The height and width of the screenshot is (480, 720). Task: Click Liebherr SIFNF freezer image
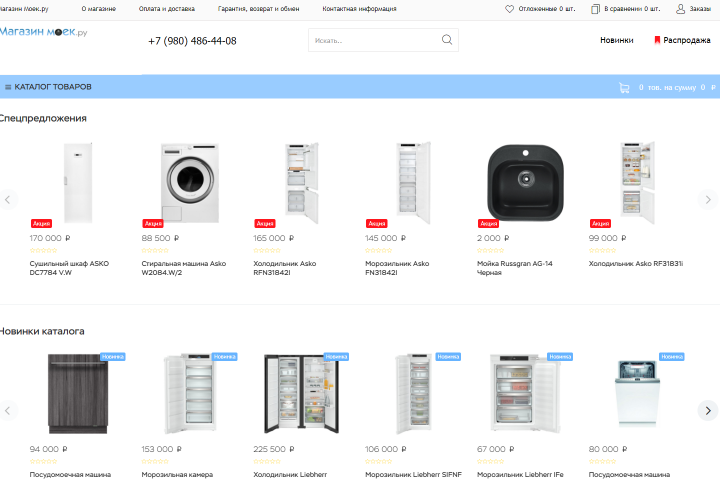click(414, 394)
